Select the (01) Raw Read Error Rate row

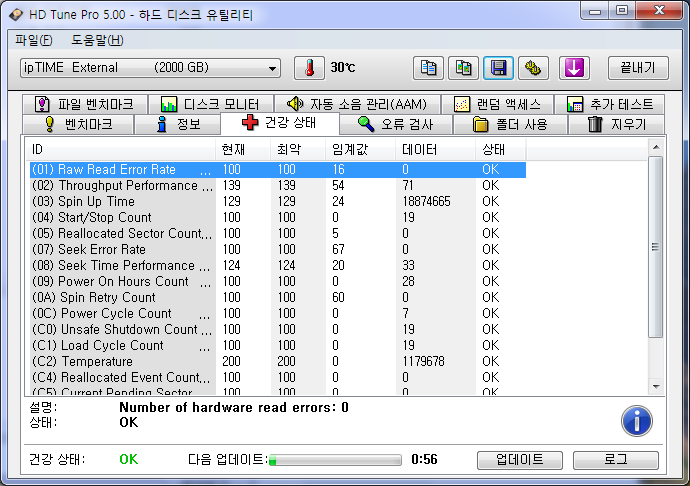click(x=278, y=169)
